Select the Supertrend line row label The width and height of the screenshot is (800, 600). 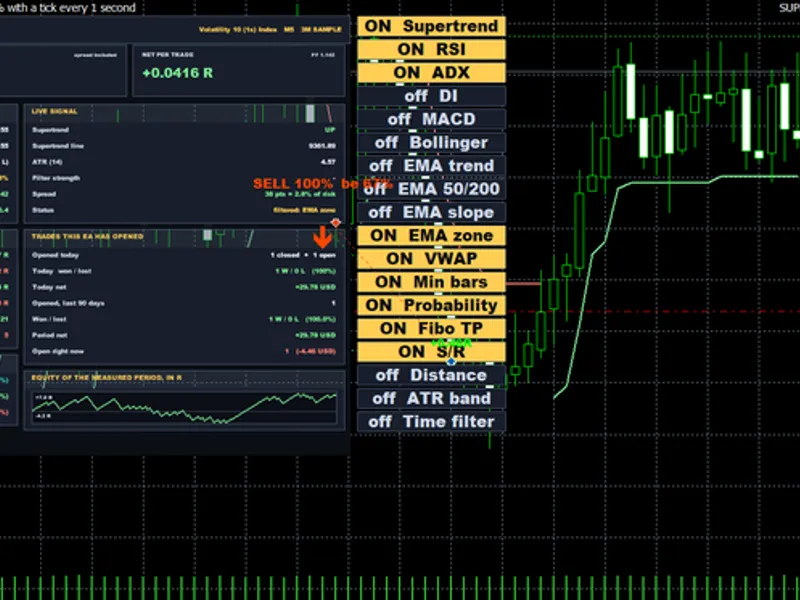point(58,146)
